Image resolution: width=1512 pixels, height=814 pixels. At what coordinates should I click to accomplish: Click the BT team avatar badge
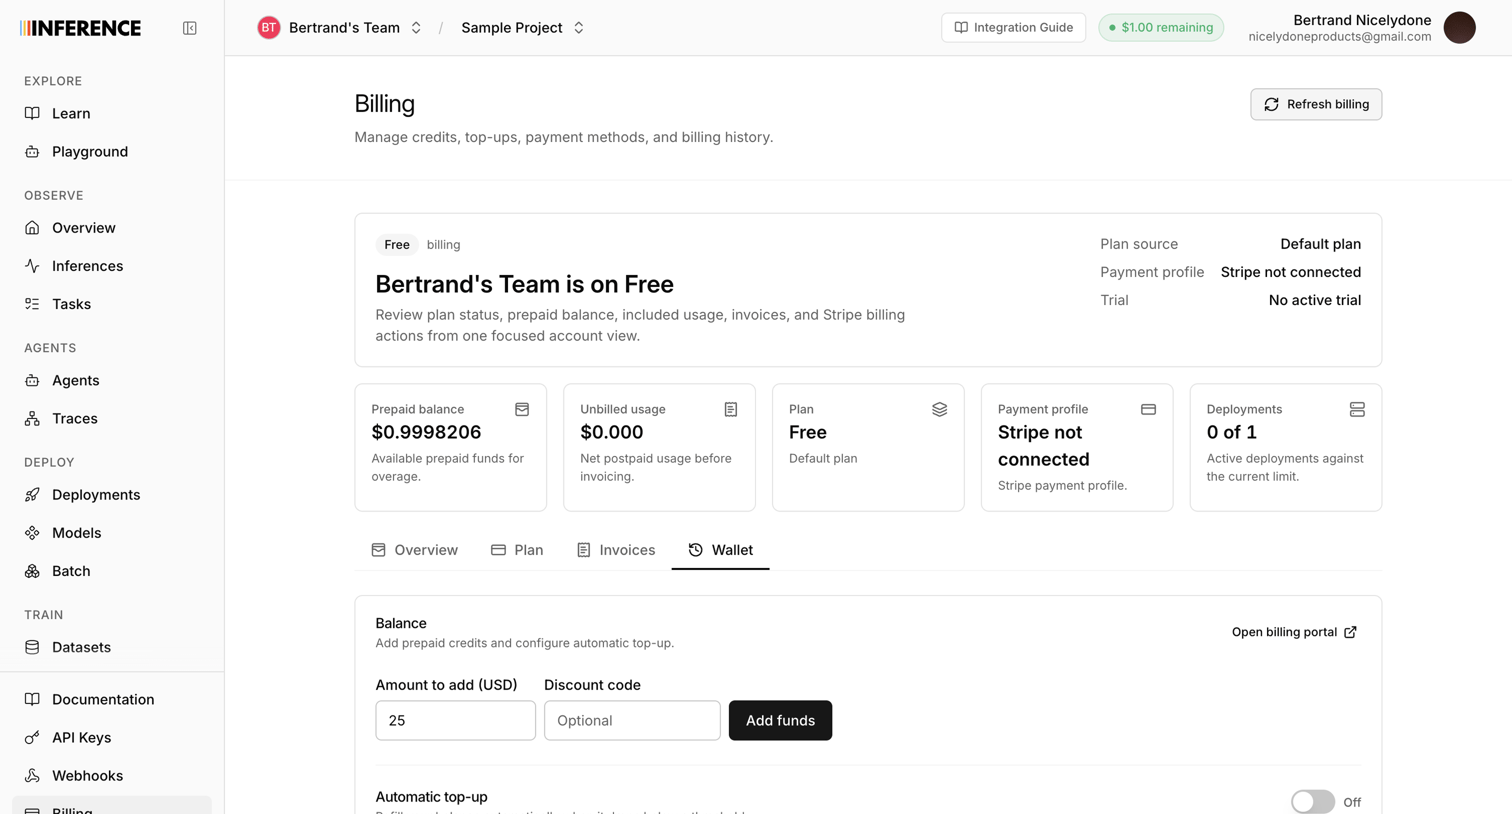268,28
